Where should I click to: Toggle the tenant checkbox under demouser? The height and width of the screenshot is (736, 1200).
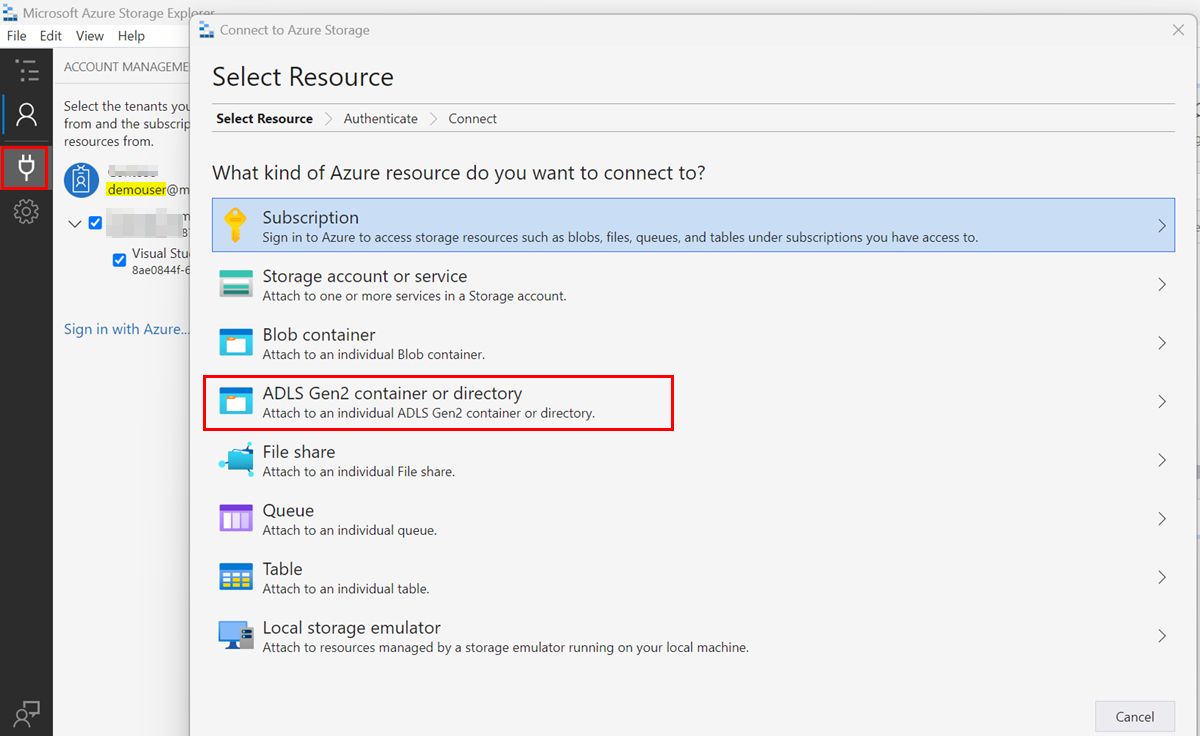(x=96, y=223)
